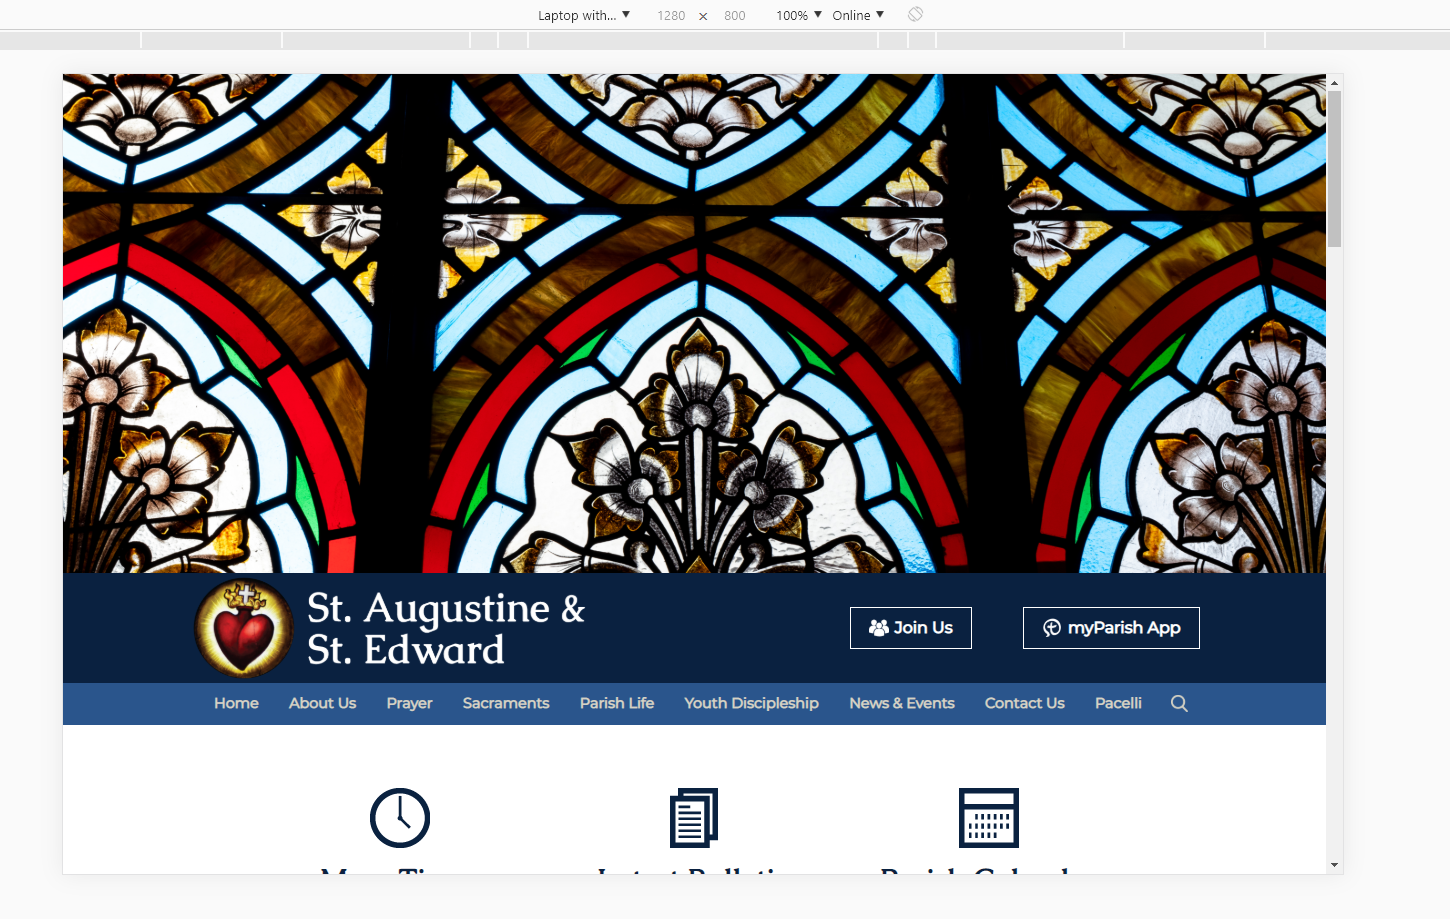Viewport: 1450px width, 919px height.
Task: Click the rotate device icon in toolbar
Action: [x=915, y=15]
